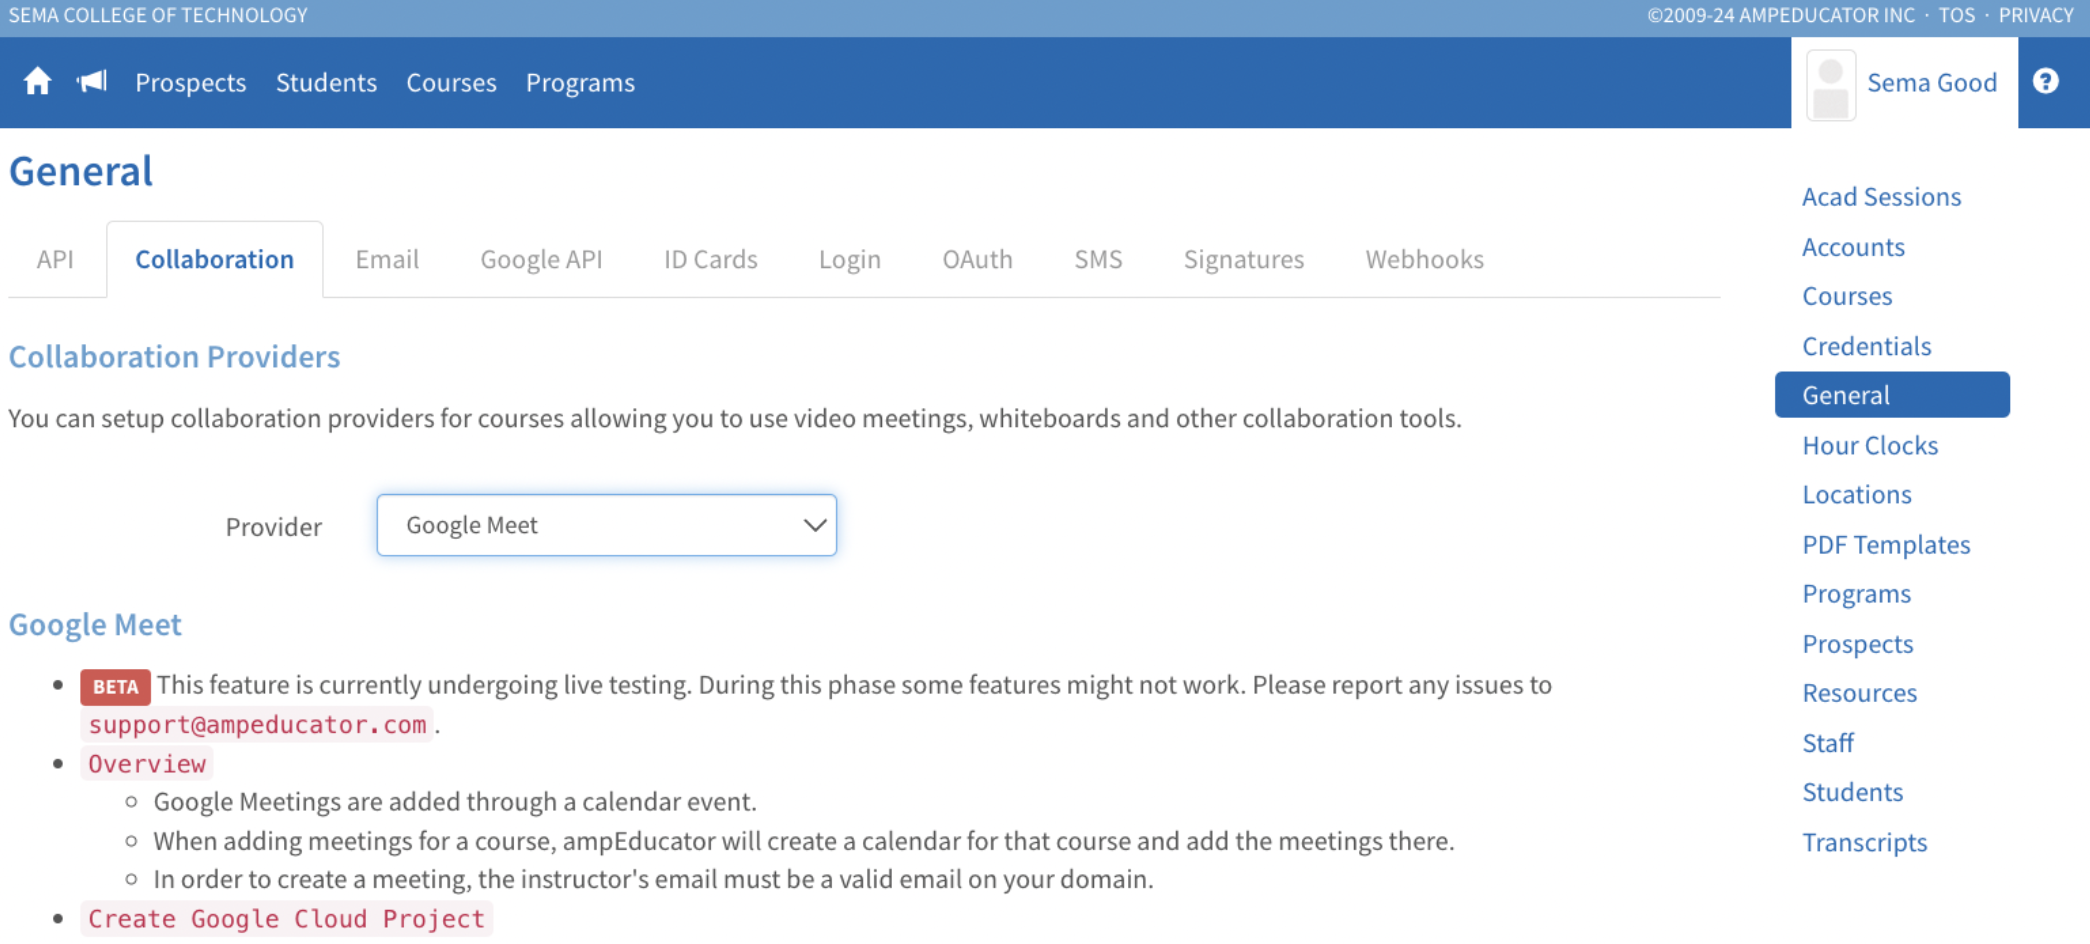2090x944 pixels.
Task: Click the home icon in navbar
Action: coord(37,82)
